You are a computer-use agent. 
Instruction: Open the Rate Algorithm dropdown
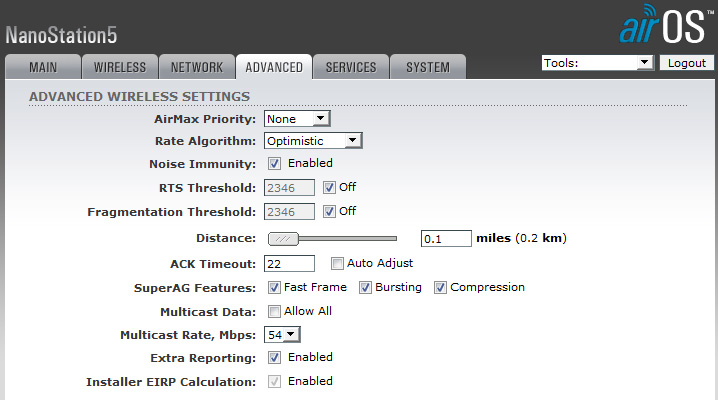313,141
